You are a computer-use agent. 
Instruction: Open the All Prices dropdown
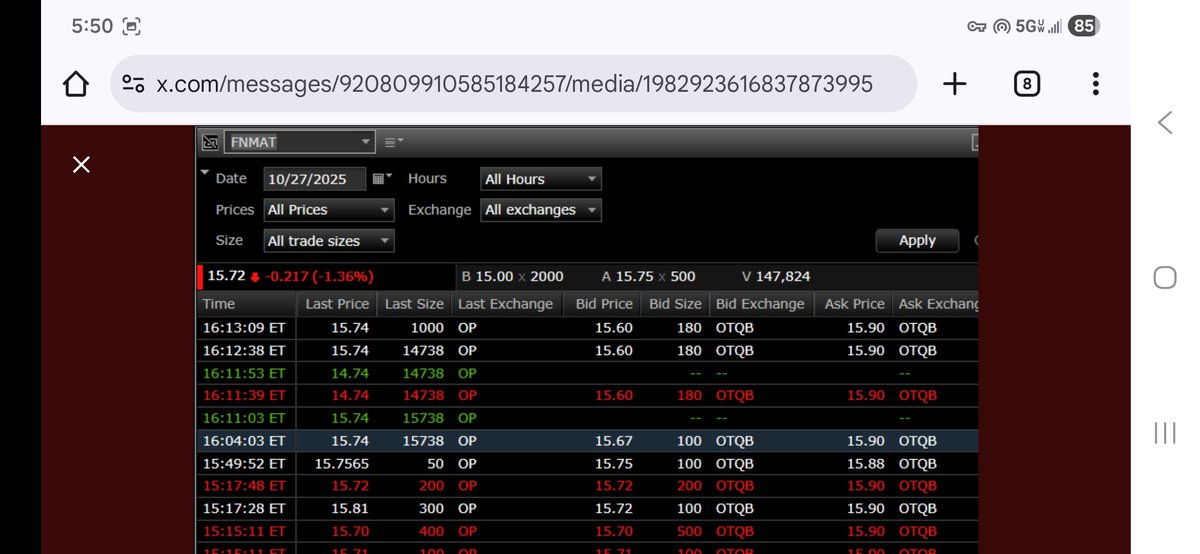point(329,210)
